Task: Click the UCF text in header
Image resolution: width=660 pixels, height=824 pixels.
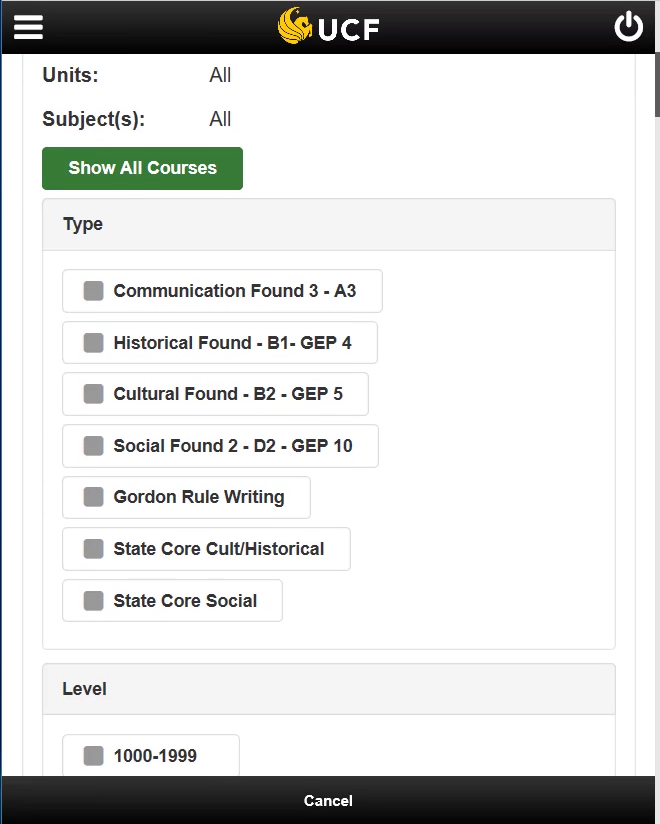Action: [348, 29]
